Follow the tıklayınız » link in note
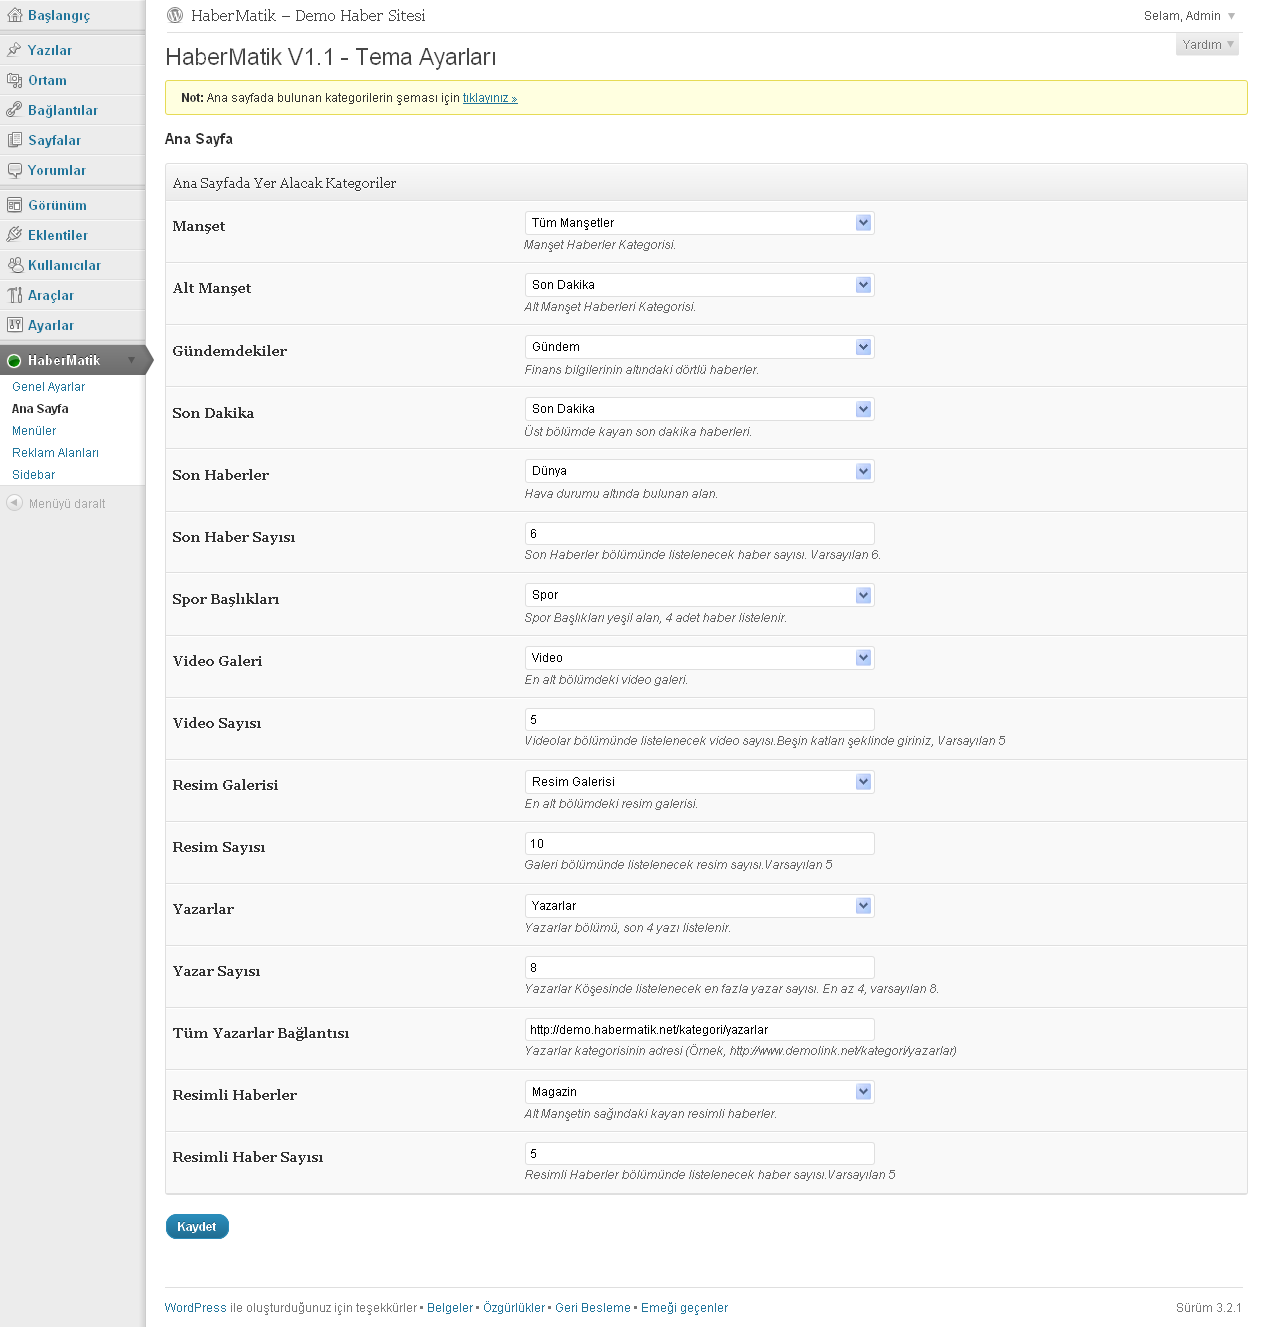This screenshot has height=1327, width=1263. tap(490, 98)
